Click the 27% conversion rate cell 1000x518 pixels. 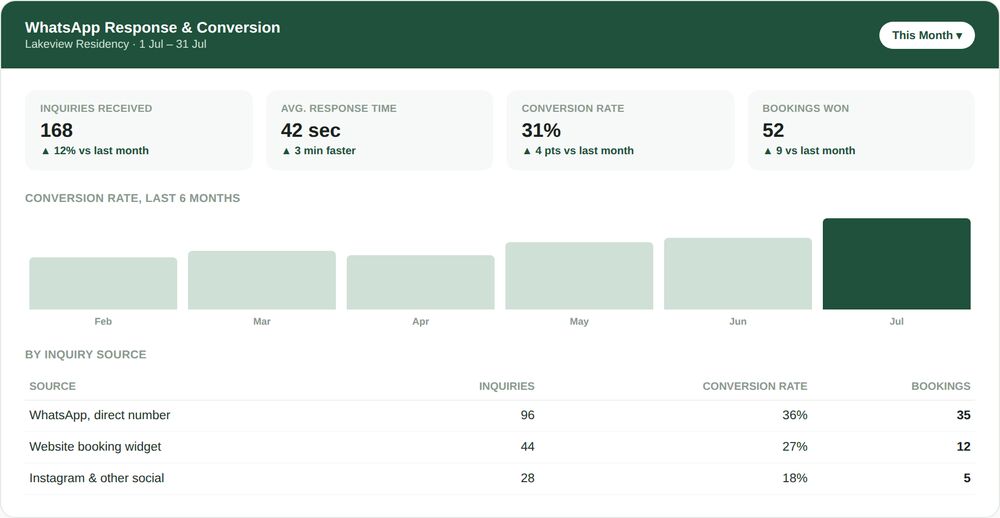[x=795, y=447]
